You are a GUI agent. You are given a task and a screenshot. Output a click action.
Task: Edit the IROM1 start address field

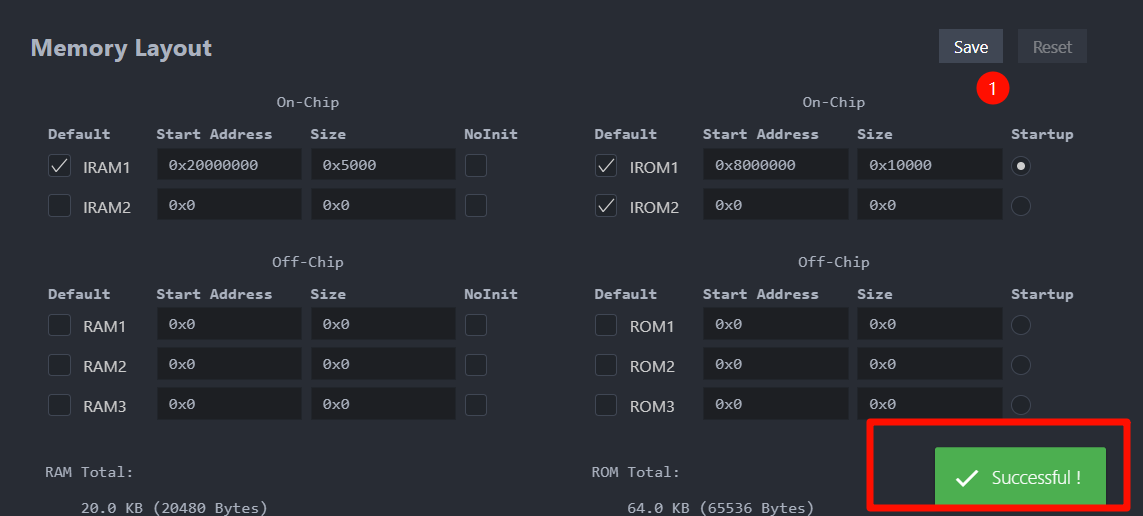click(775, 165)
